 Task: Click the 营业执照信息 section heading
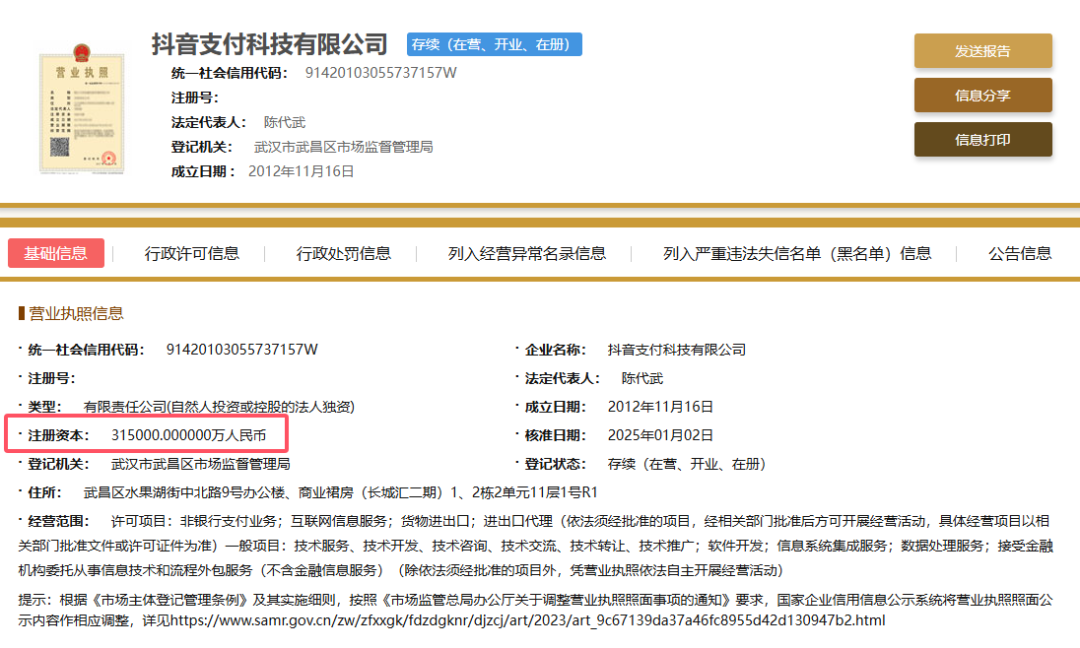coord(76,313)
